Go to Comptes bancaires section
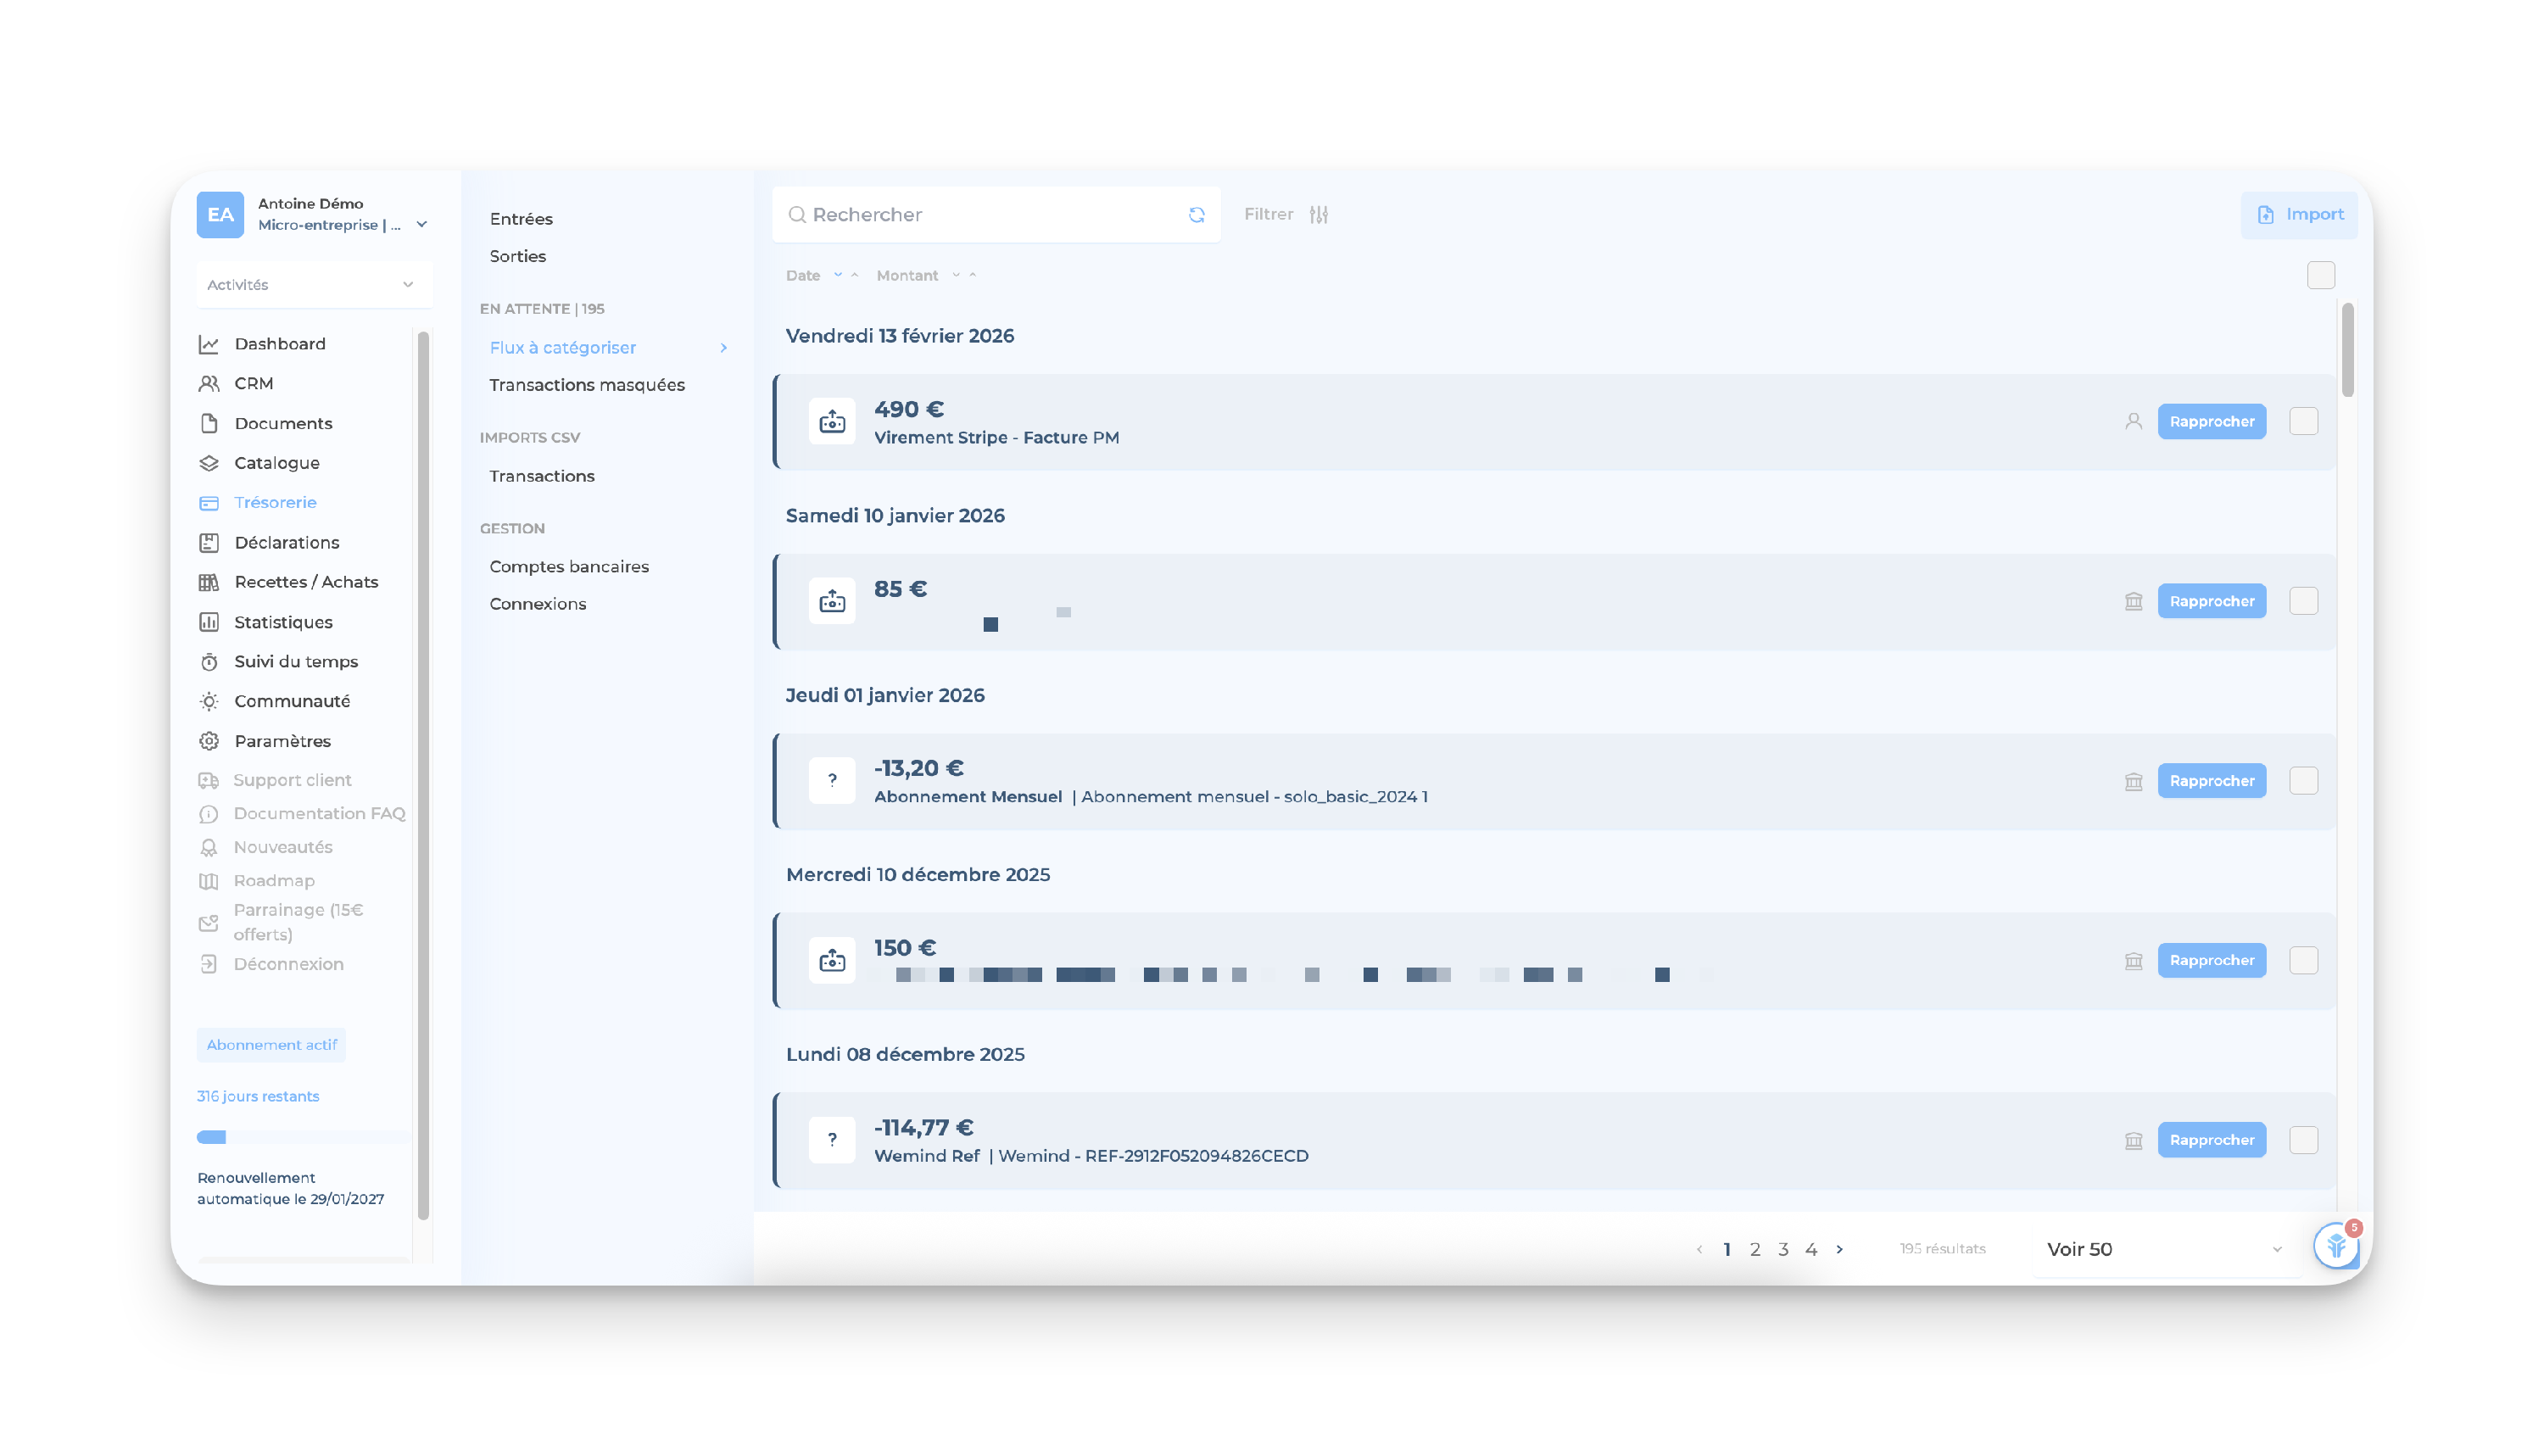This screenshot has width=2544, height=1456. coord(569,566)
